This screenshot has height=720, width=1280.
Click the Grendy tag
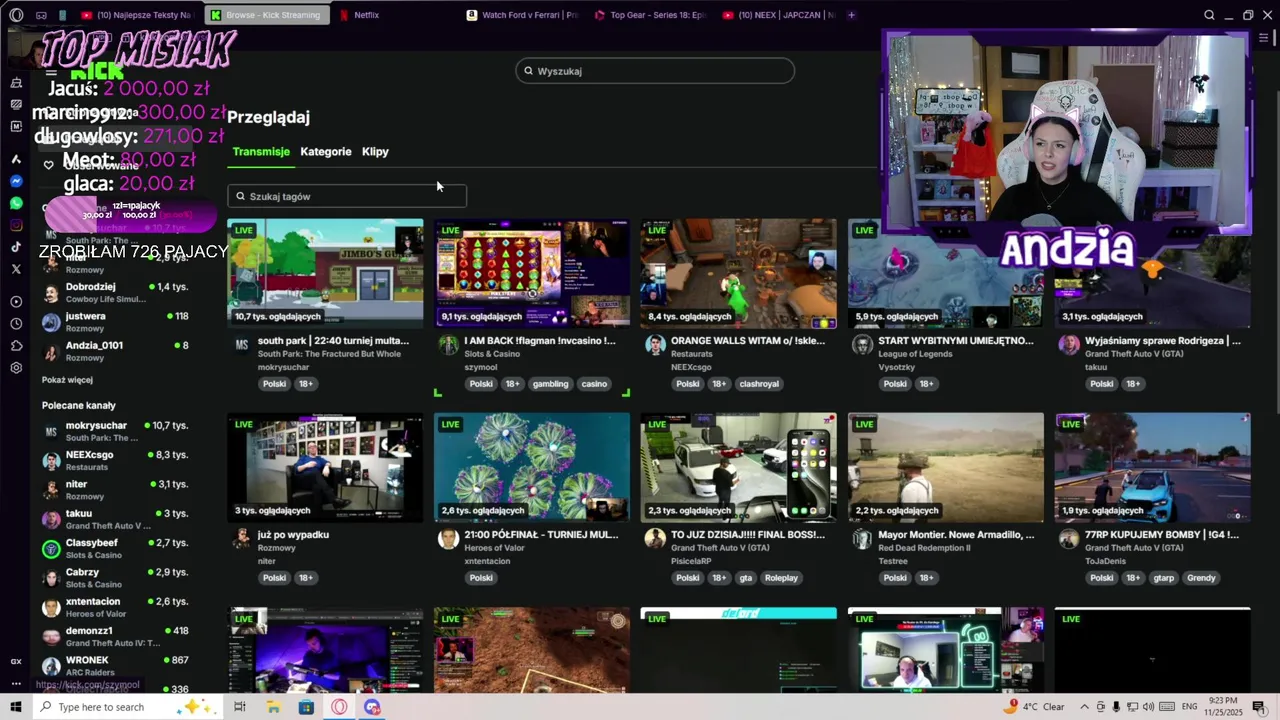(1201, 578)
